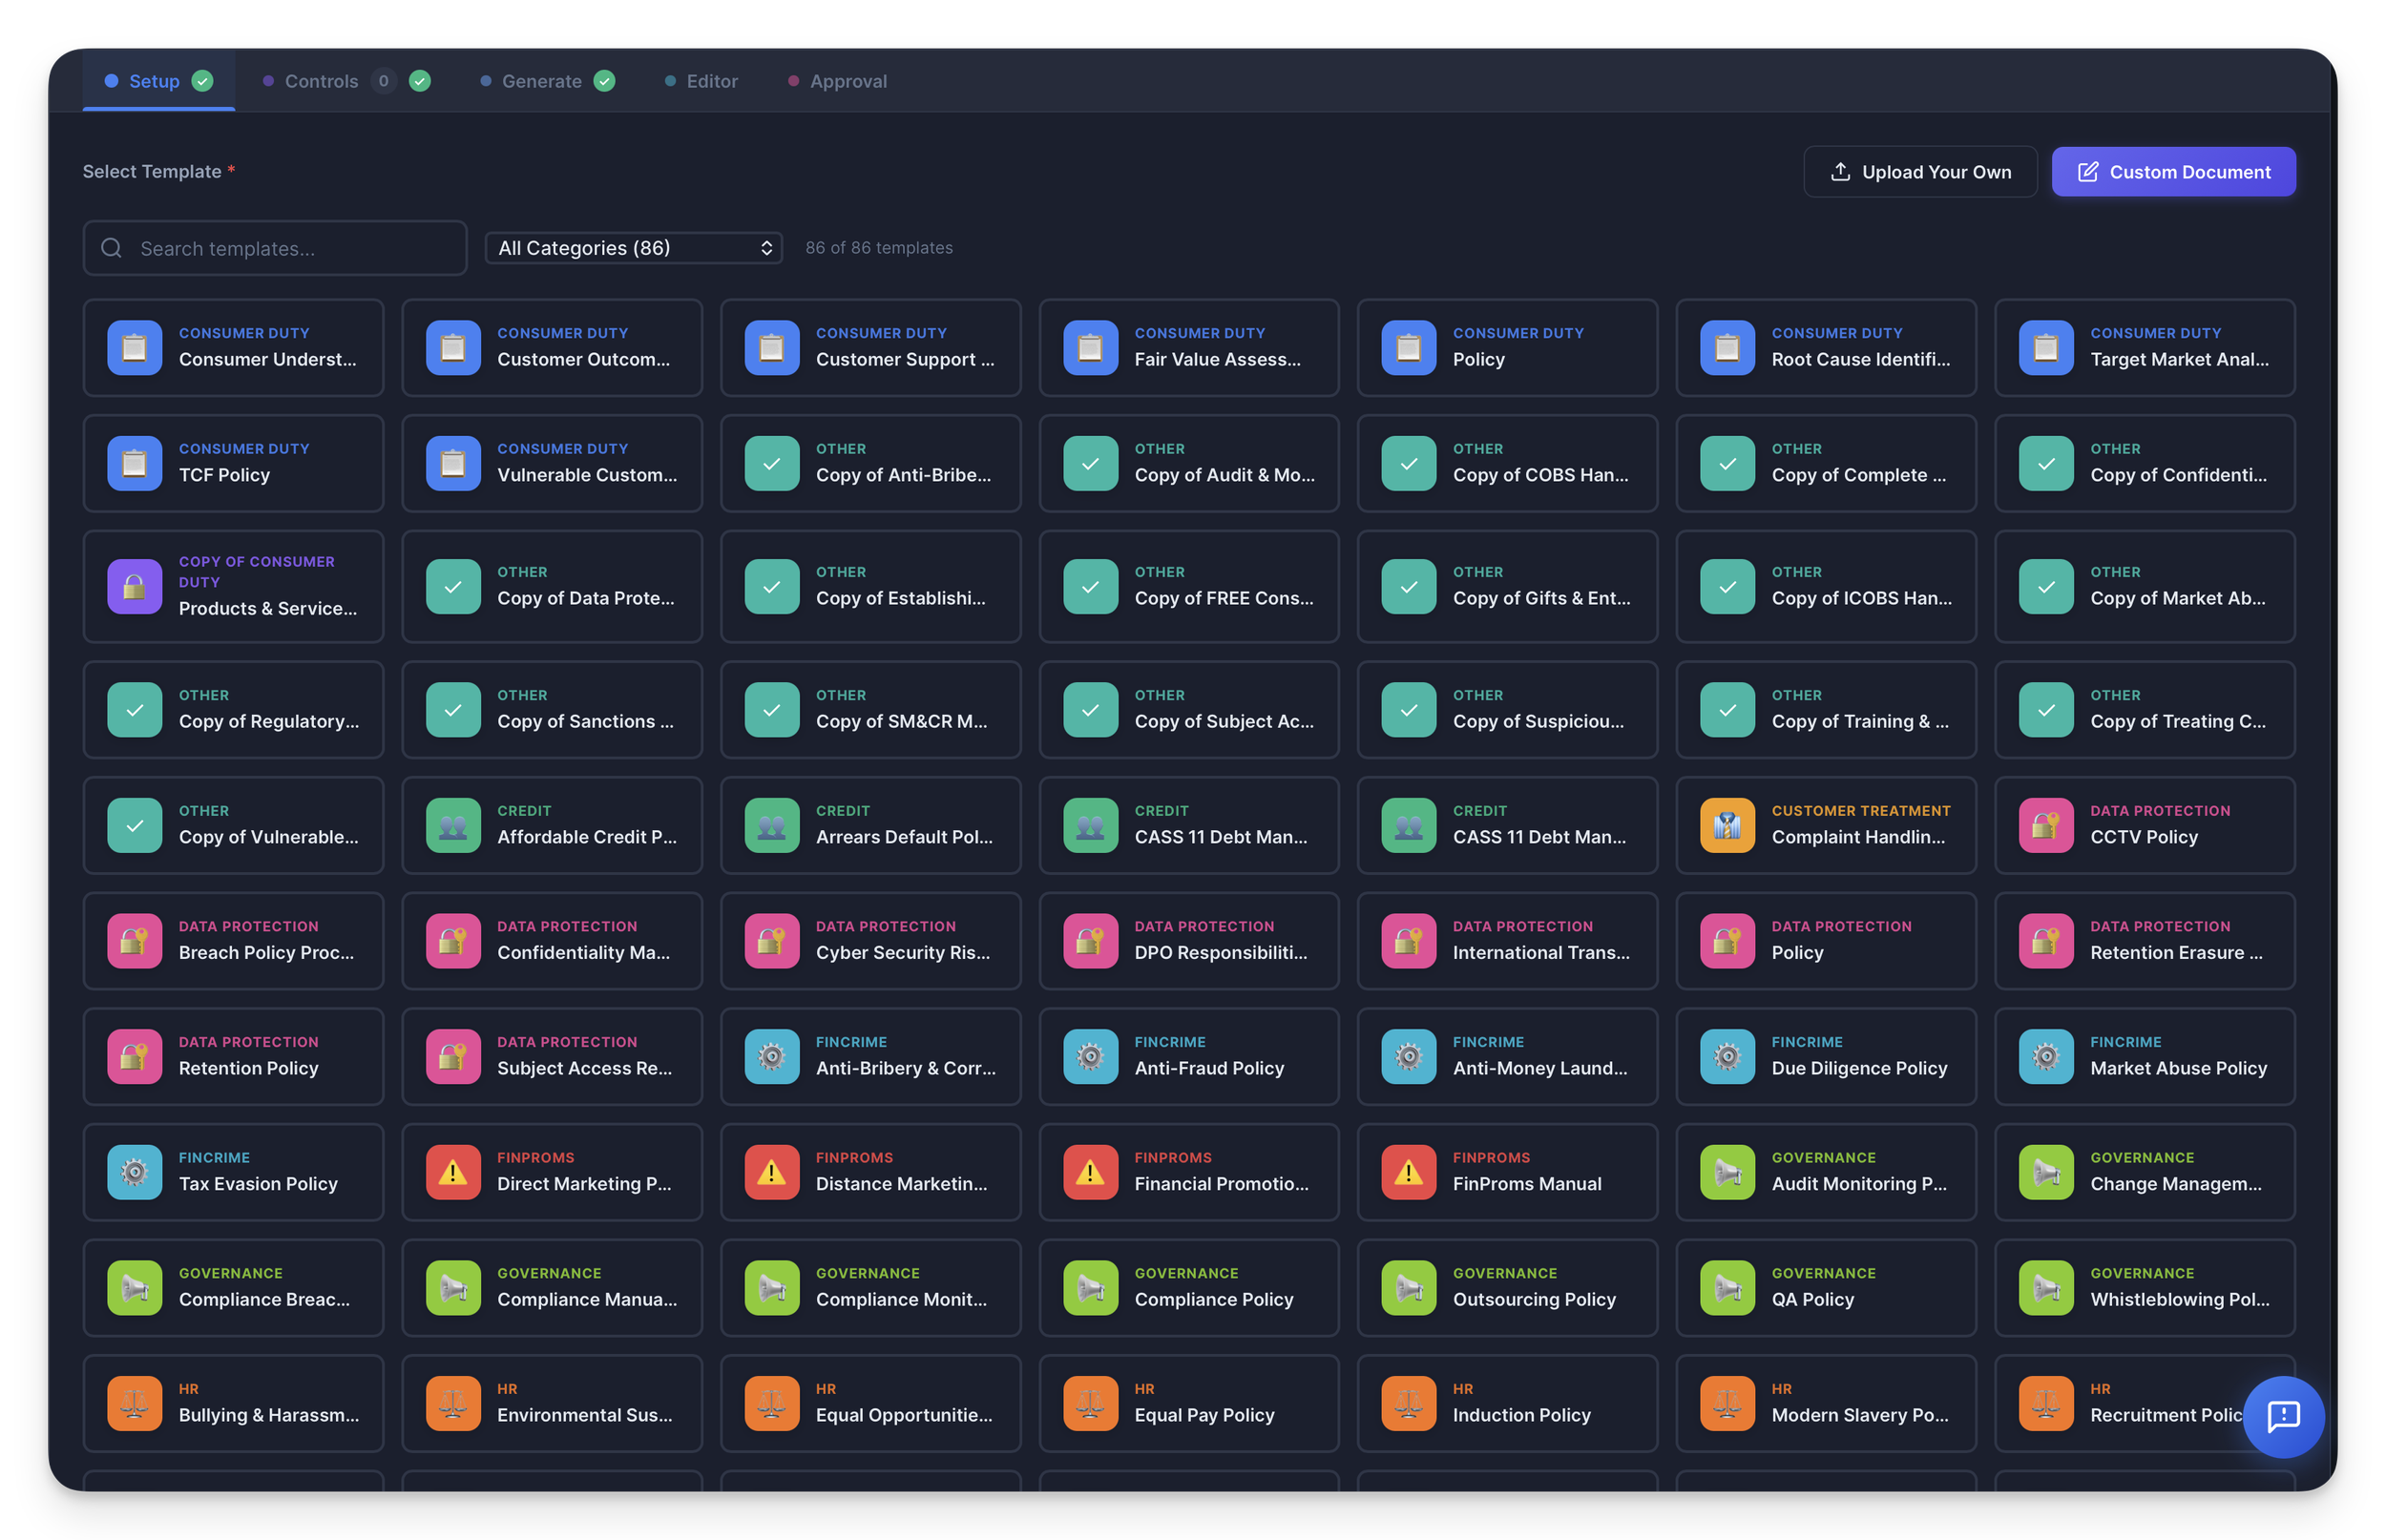The width and height of the screenshot is (2386, 1540).
Task: Select the warning icon on FinProms Manual card
Action: click(1408, 1172)
